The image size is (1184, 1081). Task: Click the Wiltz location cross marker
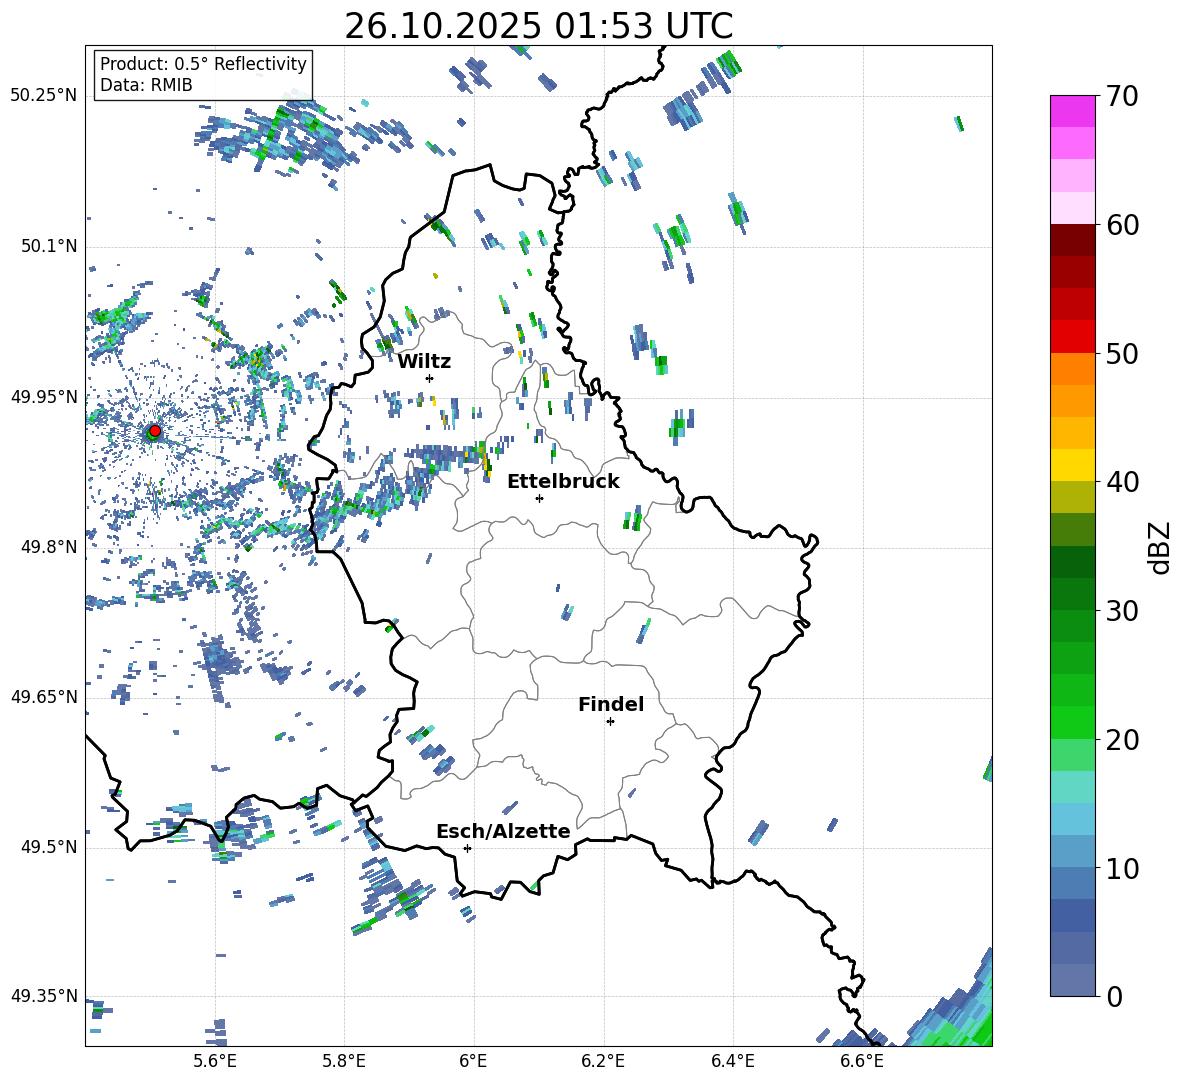(x=430, y=379)
